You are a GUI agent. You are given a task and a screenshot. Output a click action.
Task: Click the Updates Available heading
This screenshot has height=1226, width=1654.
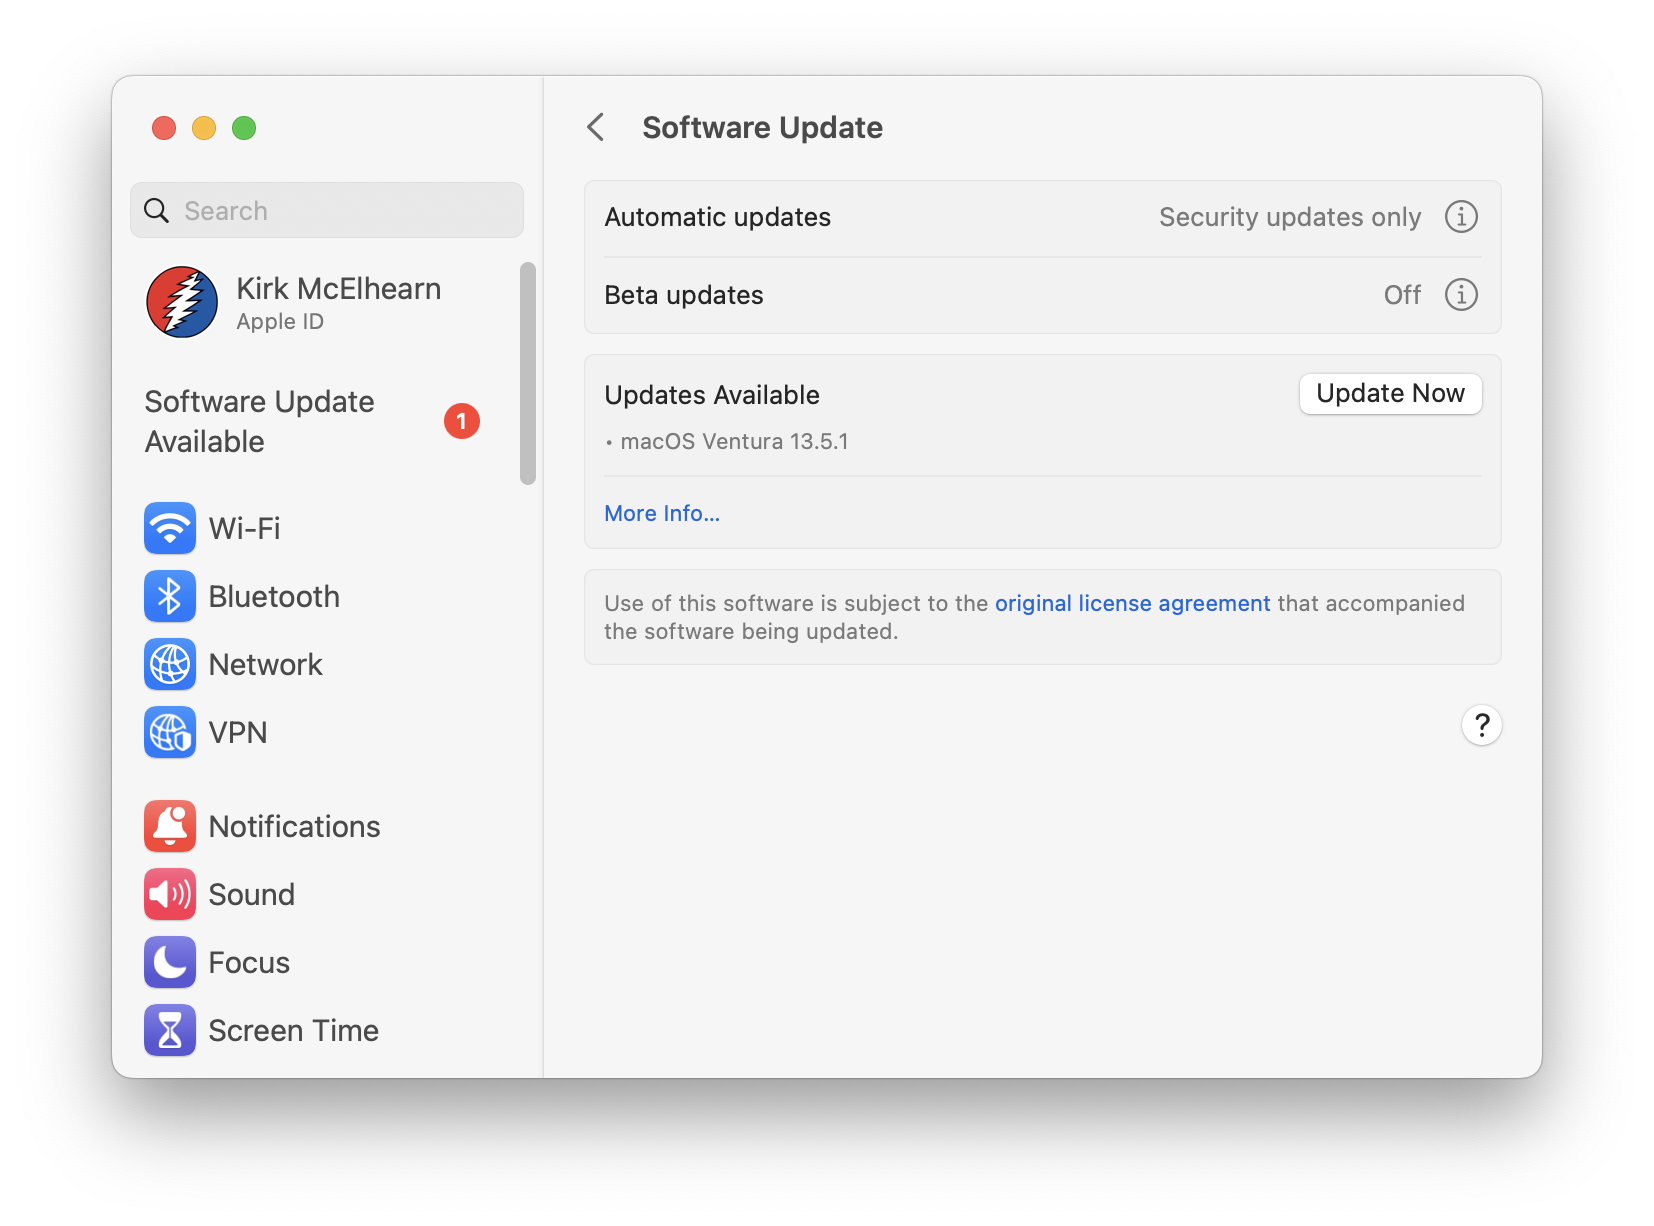712,395
